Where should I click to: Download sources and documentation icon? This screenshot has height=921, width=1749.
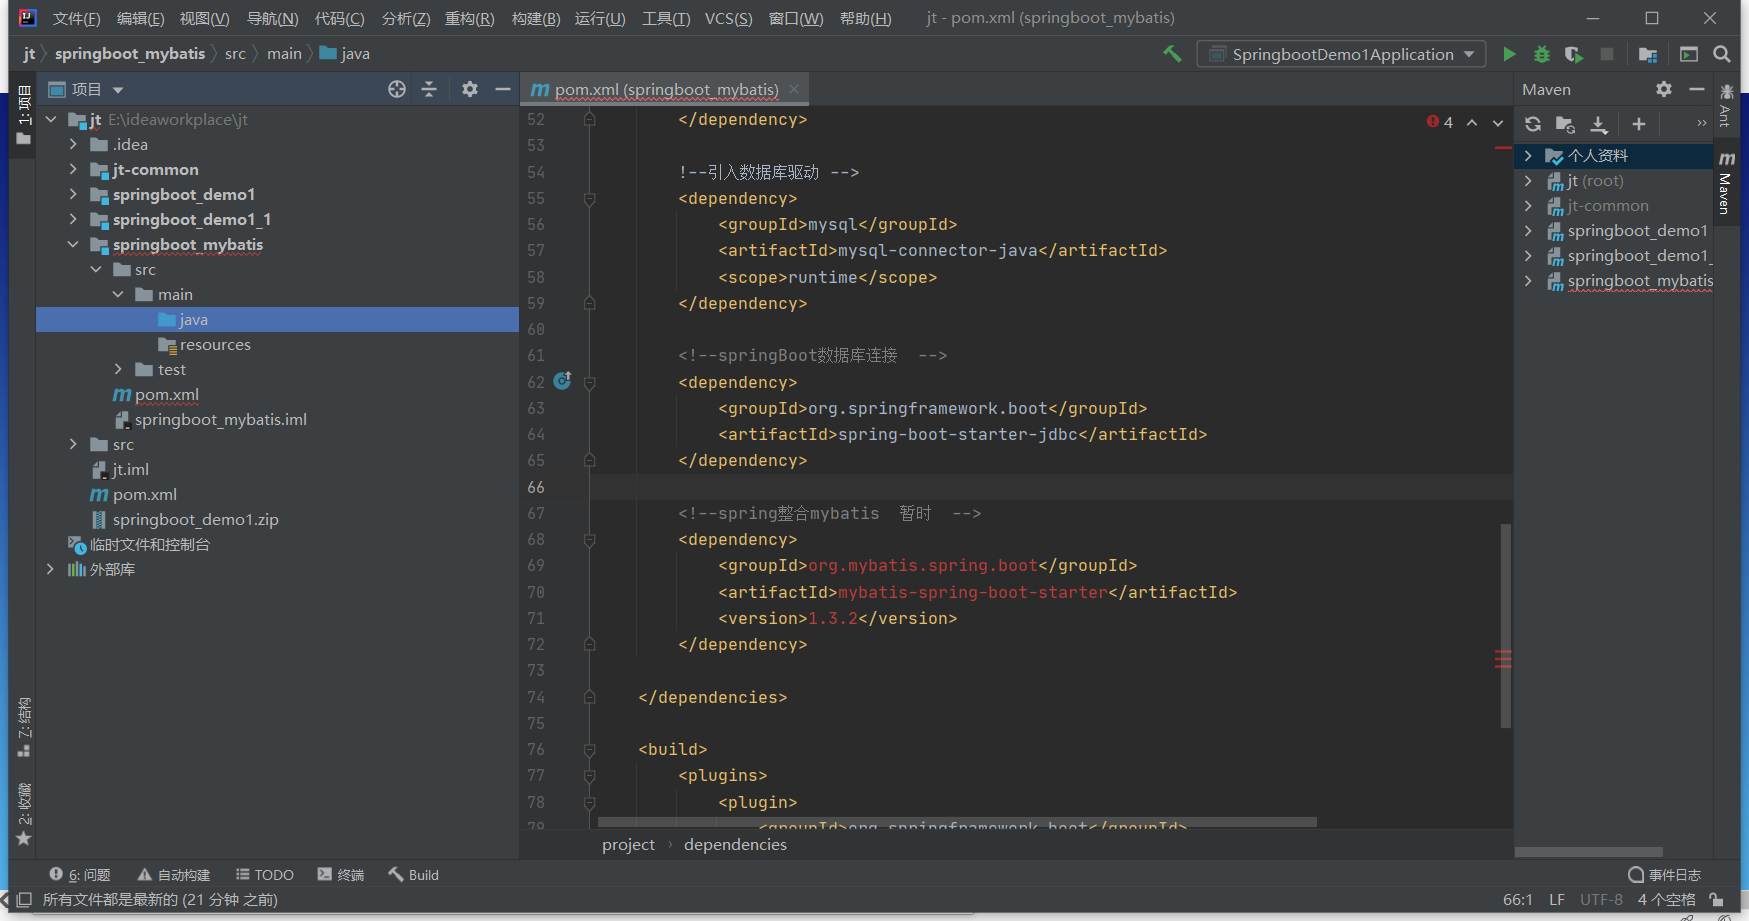coord(1599,124)
